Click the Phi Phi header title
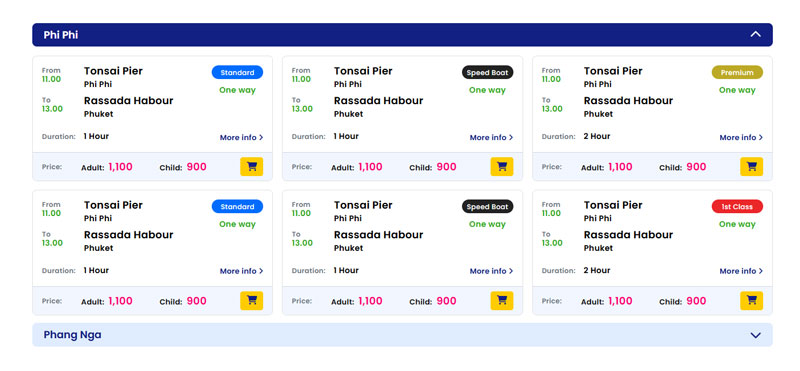 tap(61, 35)
